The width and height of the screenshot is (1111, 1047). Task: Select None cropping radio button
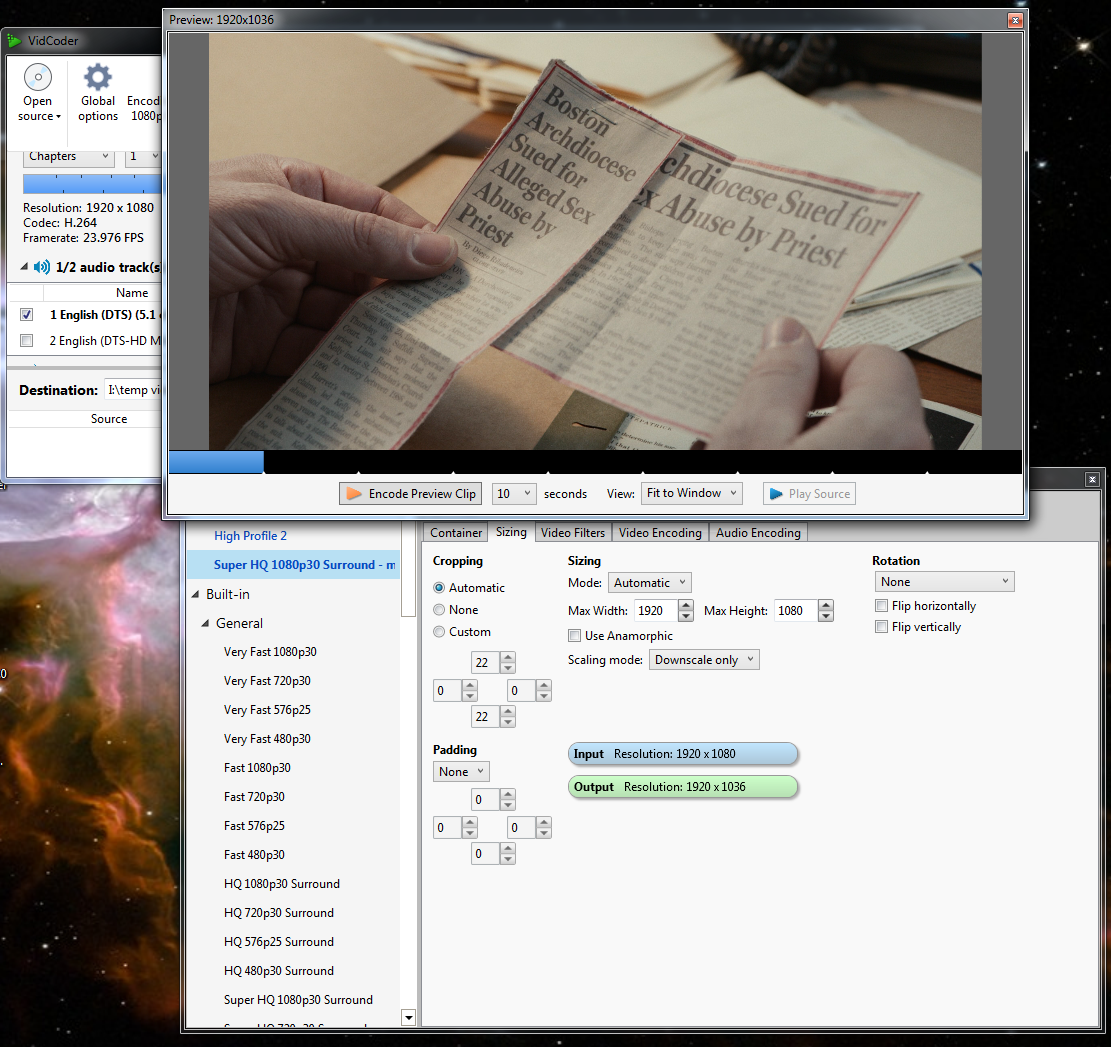point(439,610)
